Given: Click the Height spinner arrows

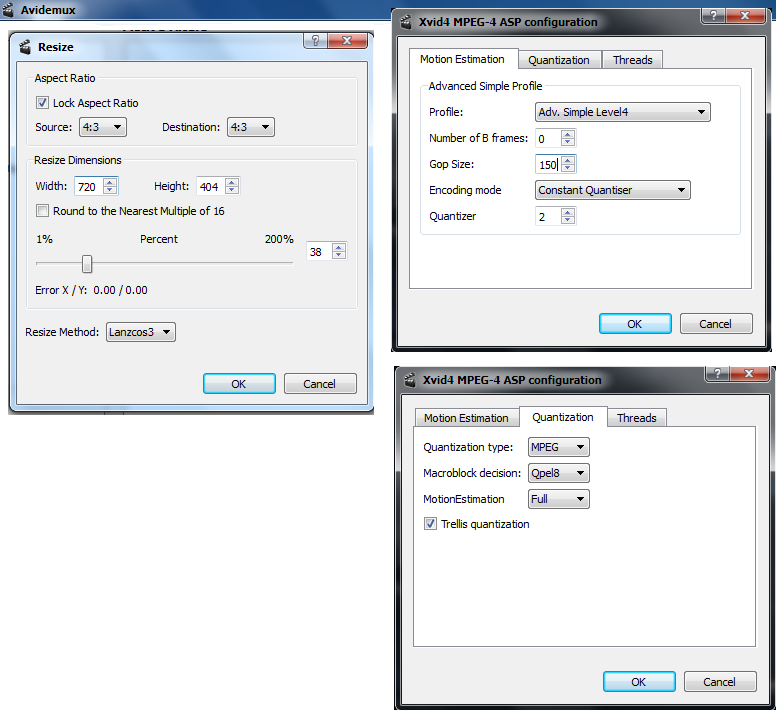Looking at the screenshot, I should tap(232, 187).
